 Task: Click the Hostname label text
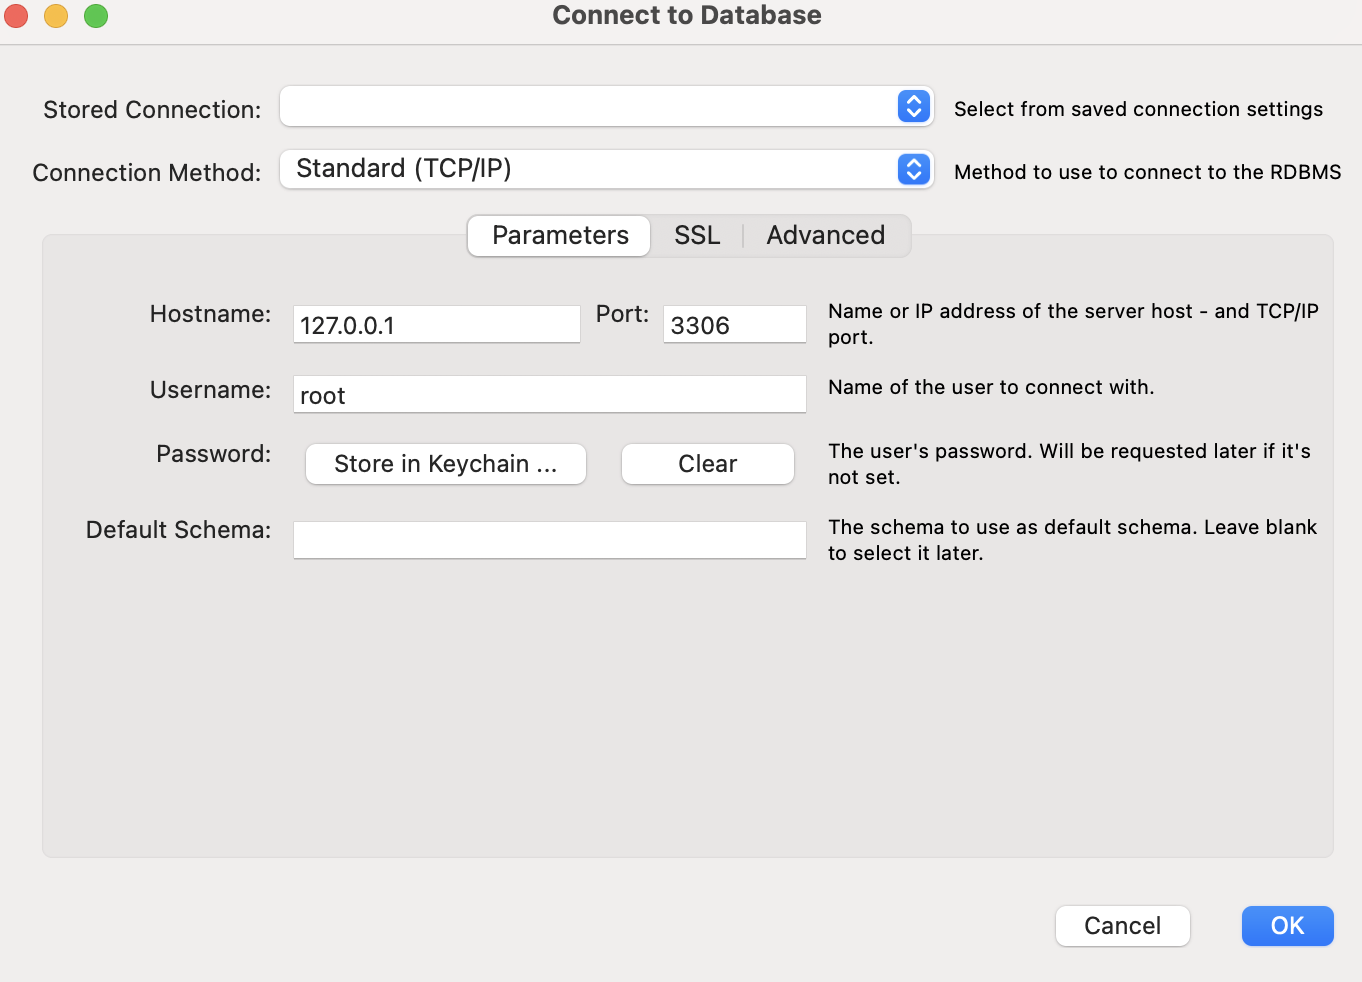210,314
